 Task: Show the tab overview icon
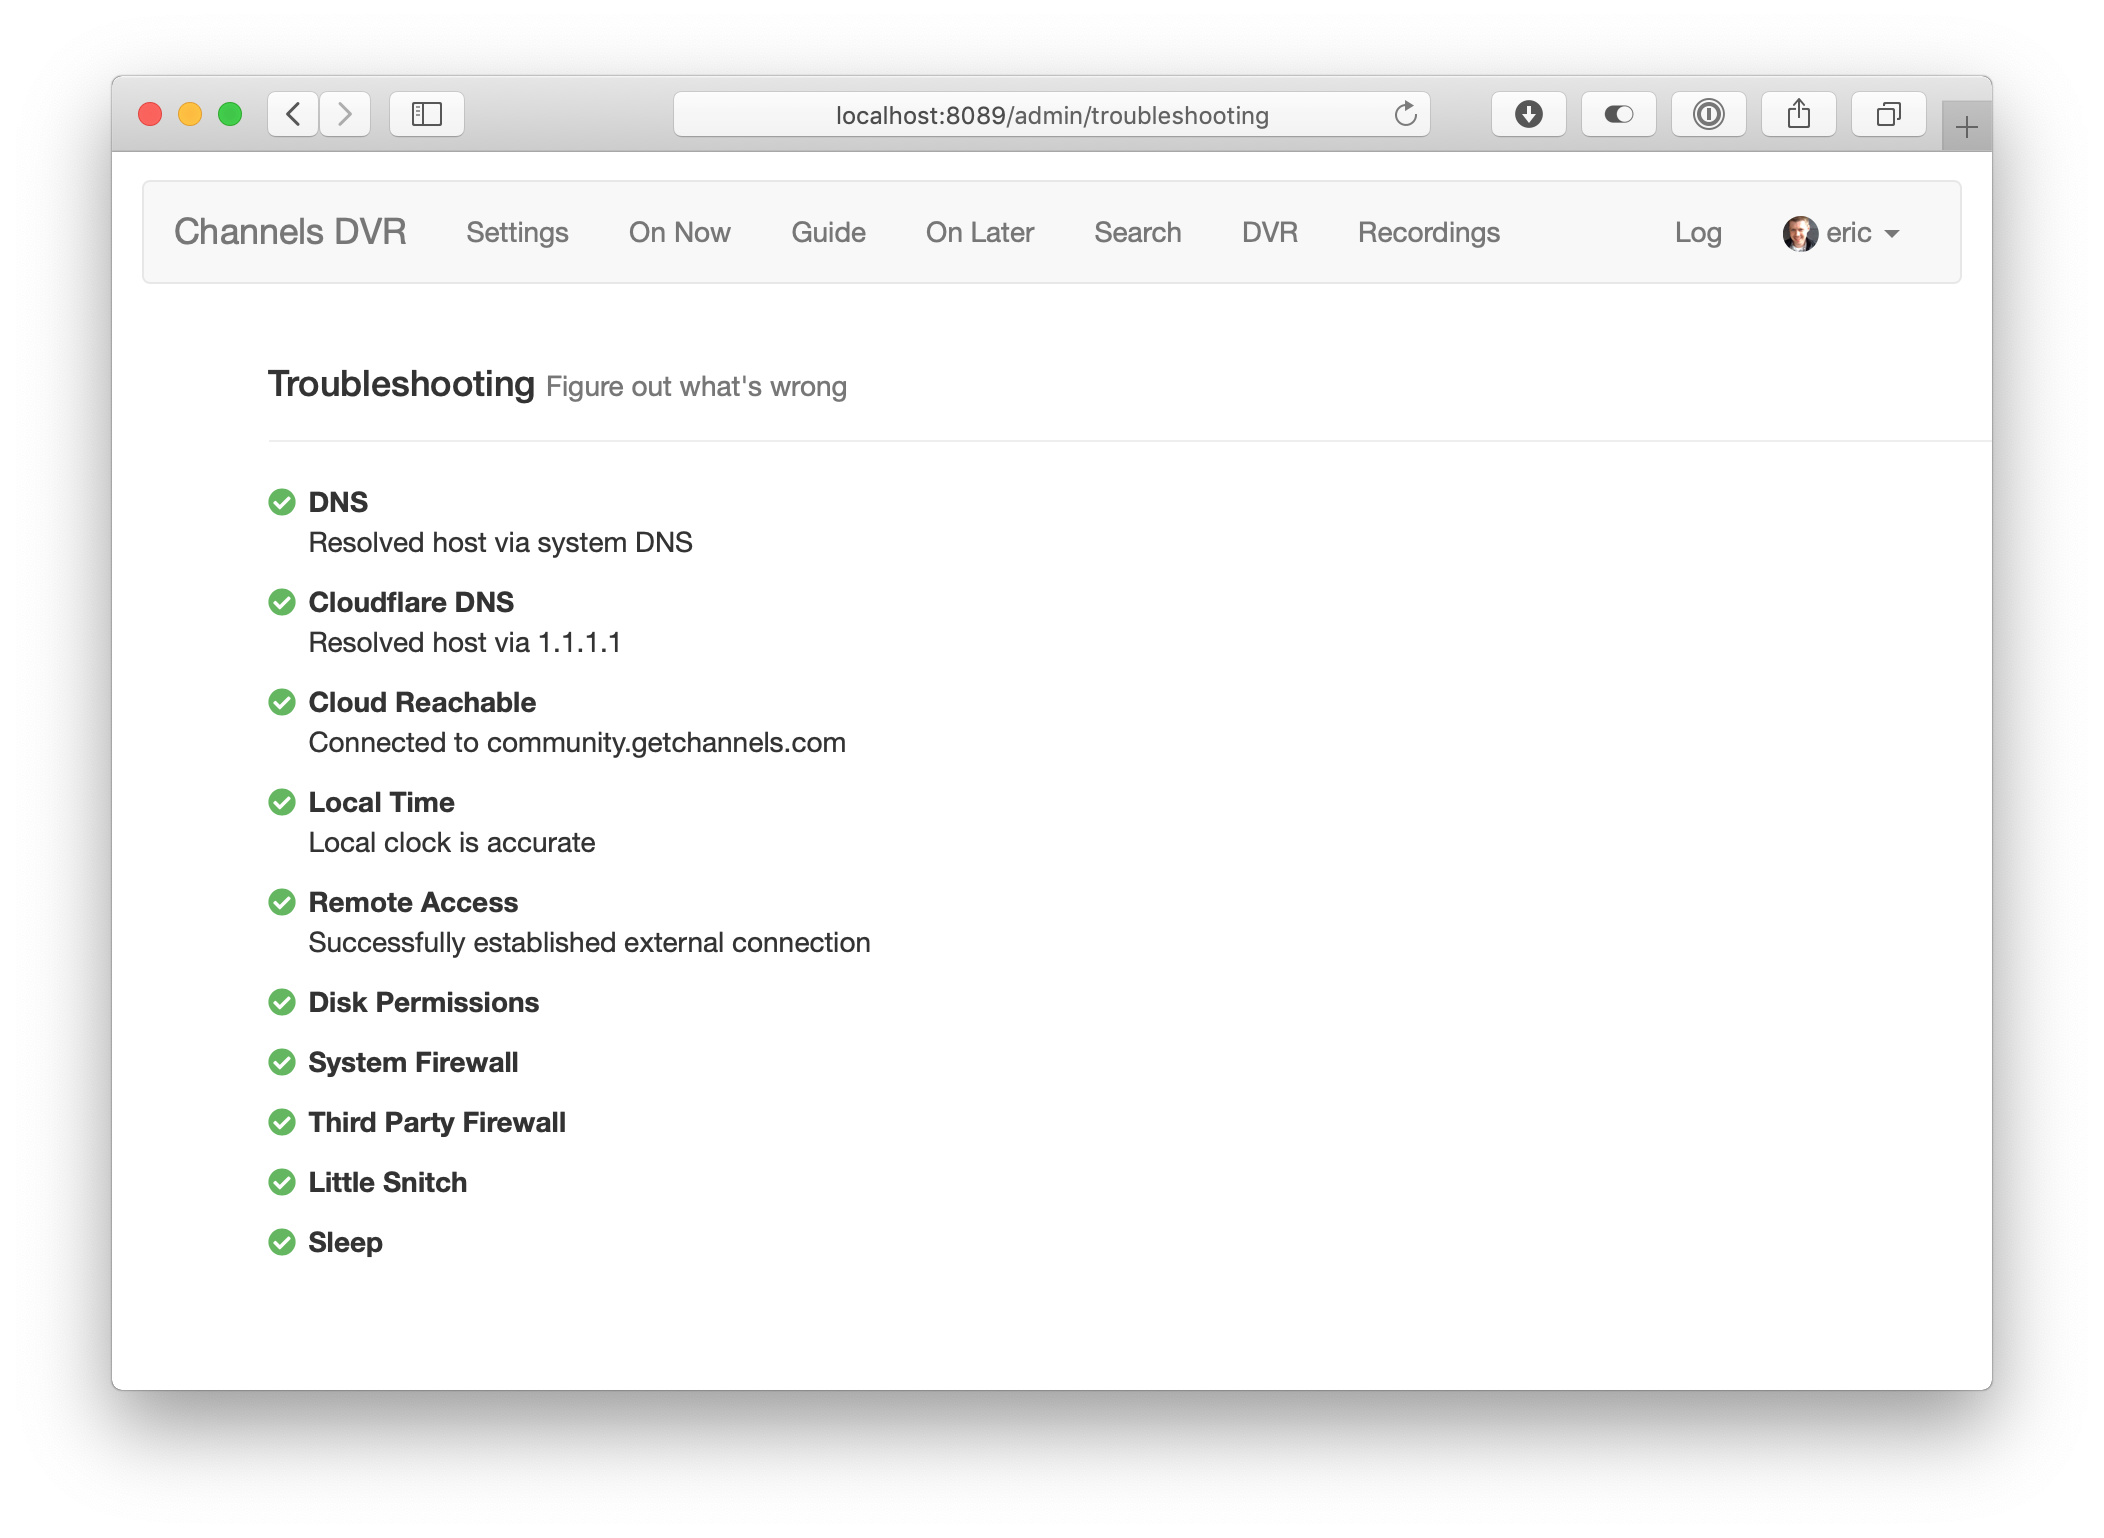coord(1888,114)
